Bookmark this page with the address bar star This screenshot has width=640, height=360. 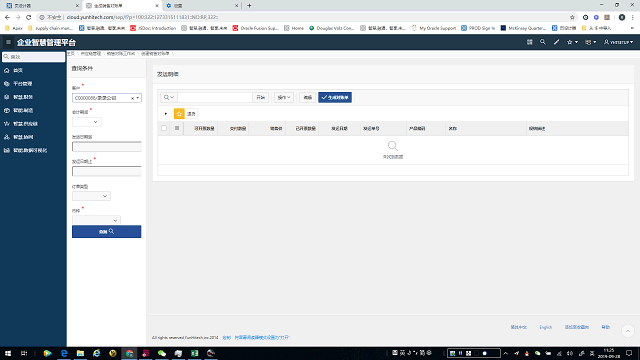tap(572, 17)
